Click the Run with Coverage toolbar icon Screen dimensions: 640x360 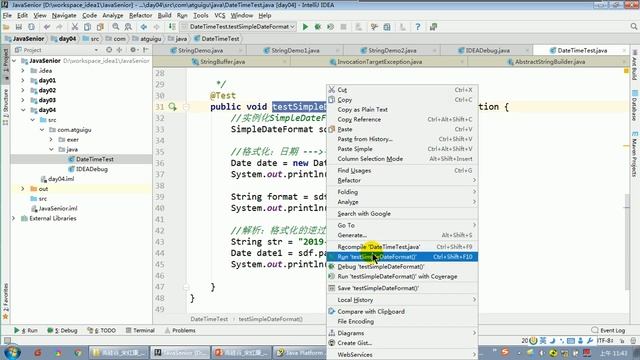tap(330, 27)
